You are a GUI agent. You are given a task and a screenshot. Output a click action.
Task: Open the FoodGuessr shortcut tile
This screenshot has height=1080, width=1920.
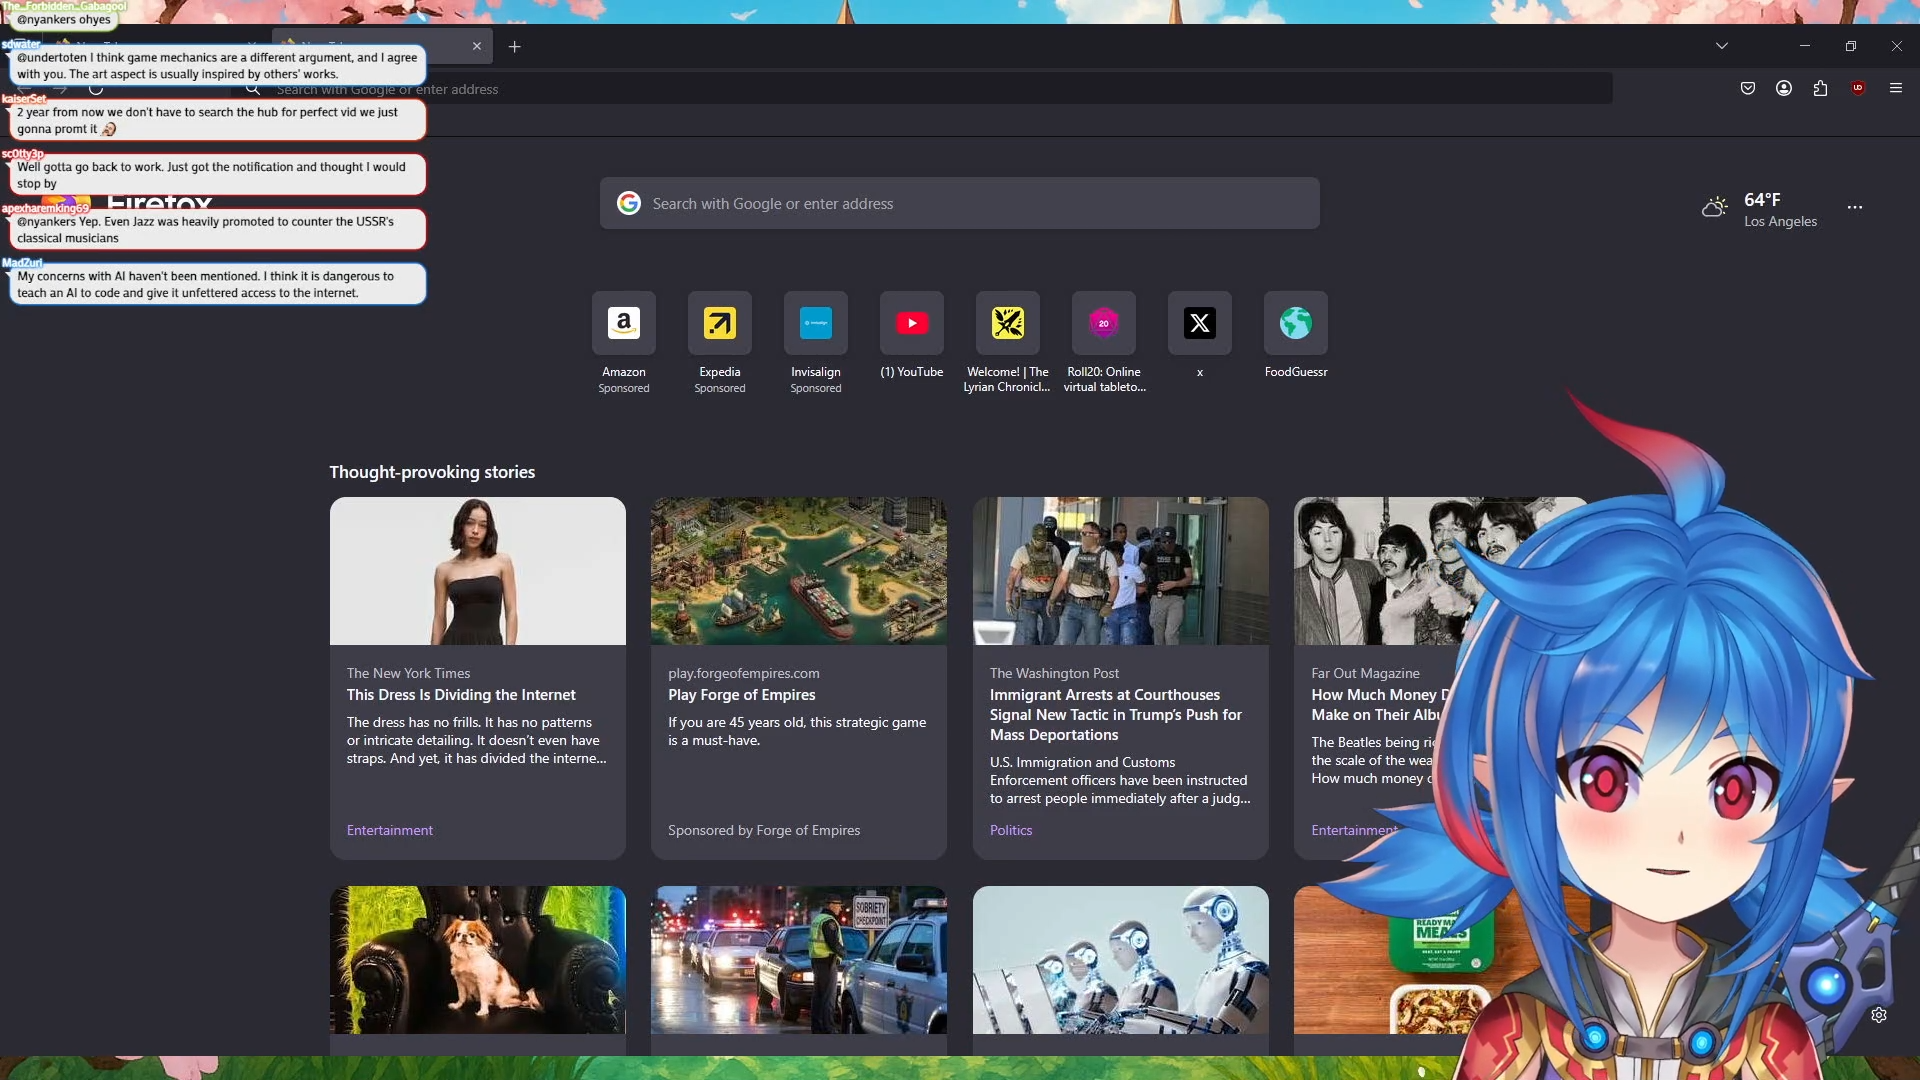point(1295,323)
